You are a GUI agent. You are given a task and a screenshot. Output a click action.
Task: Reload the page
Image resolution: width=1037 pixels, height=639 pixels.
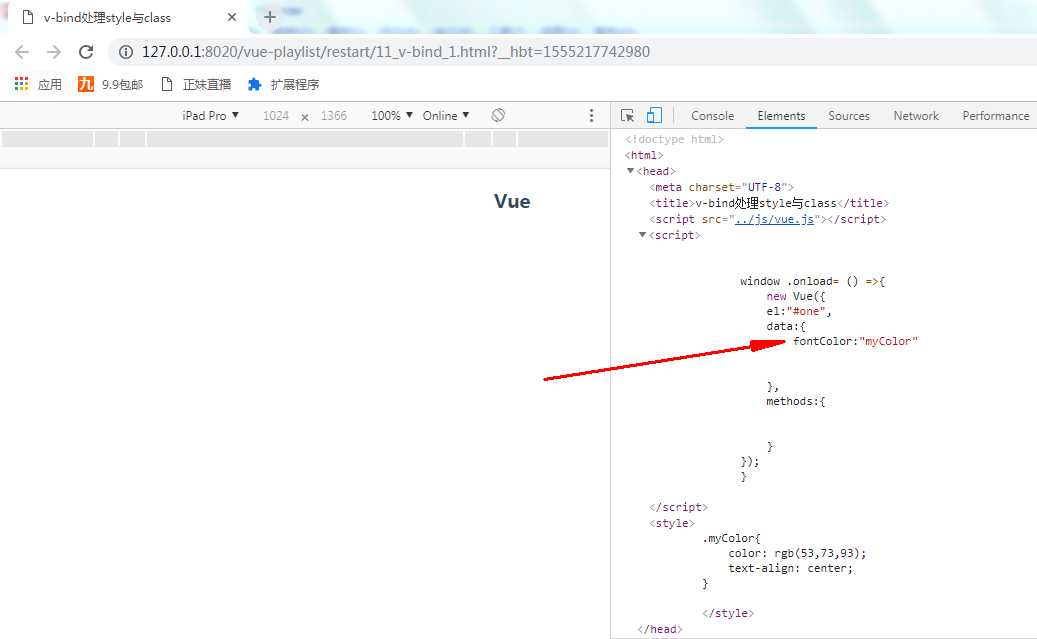click(86, 52)
